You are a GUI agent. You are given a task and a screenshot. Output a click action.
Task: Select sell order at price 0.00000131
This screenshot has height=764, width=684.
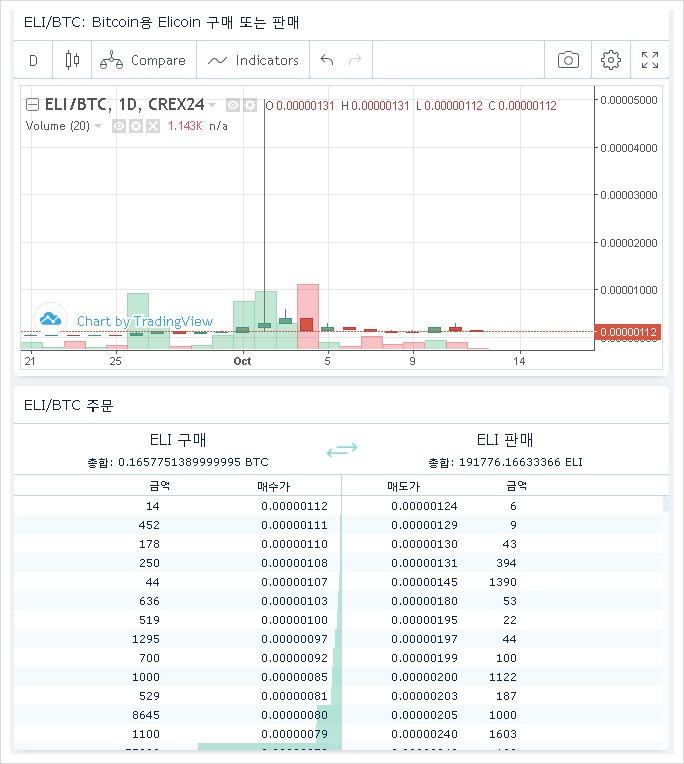(502, 563)
